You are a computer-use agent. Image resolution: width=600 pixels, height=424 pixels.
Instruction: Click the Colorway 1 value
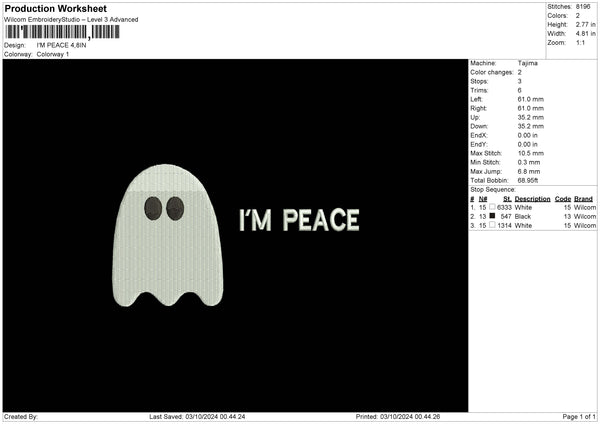click(53, 54)
